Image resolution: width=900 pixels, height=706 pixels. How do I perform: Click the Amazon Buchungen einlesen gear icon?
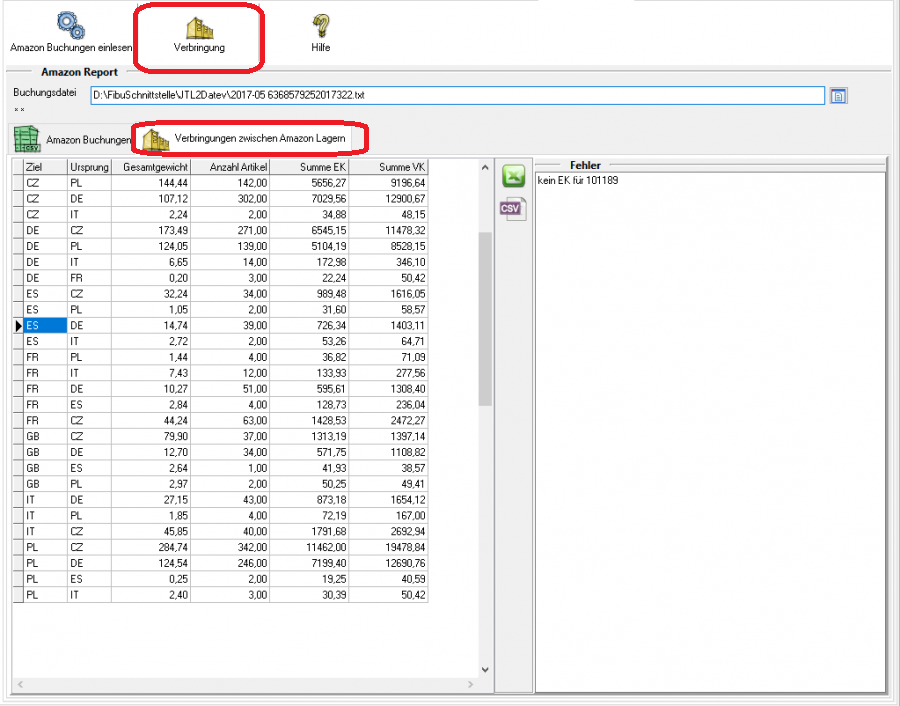coord(70,26)
